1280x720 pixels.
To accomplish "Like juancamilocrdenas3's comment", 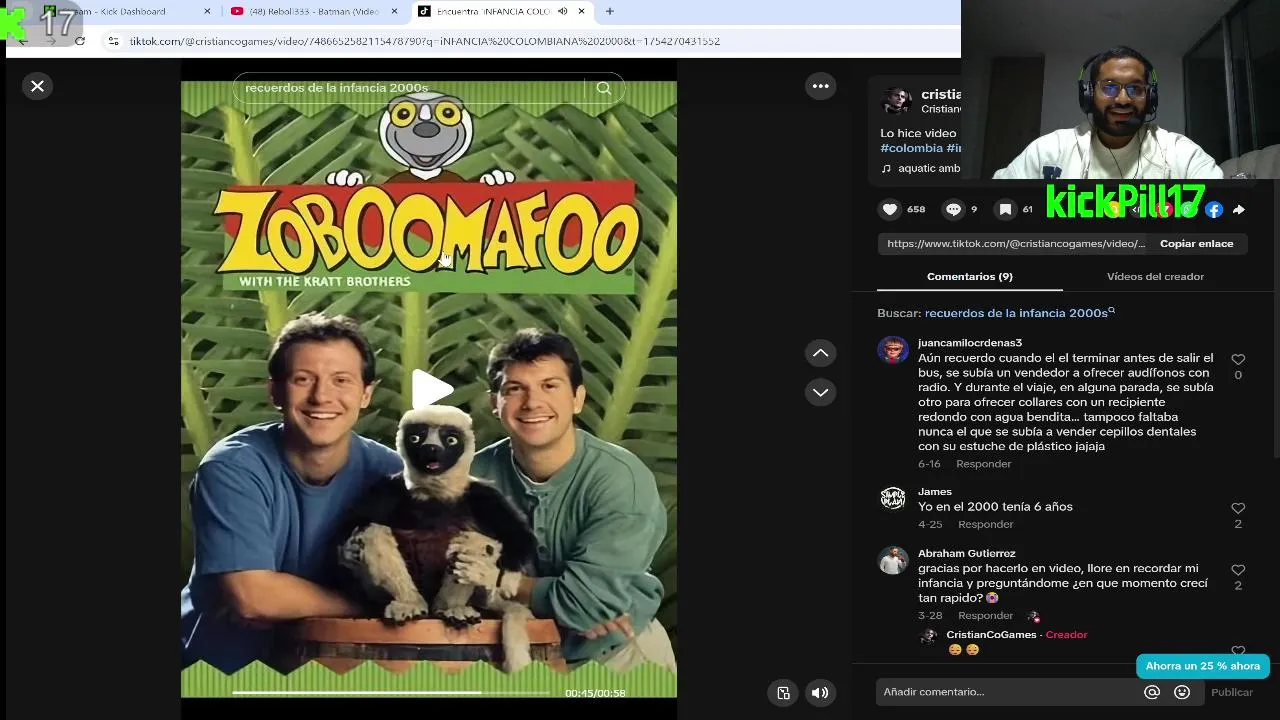I will pos(1238,360).
